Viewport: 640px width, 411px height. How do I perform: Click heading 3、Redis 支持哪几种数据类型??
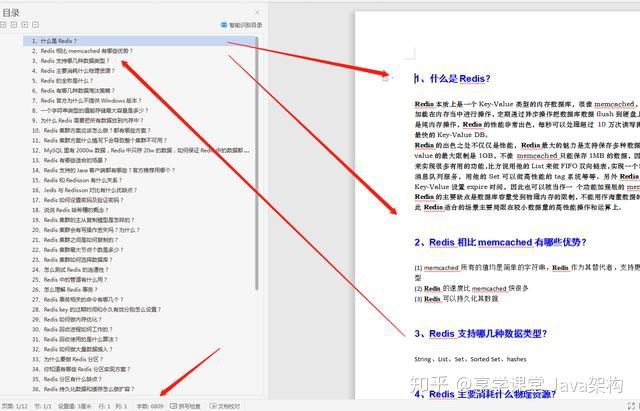point(480,334)
